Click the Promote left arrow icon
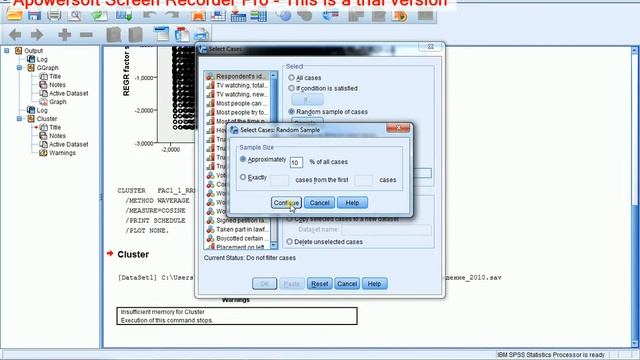Viewport: 640px width, 360px height. [15, 35]
